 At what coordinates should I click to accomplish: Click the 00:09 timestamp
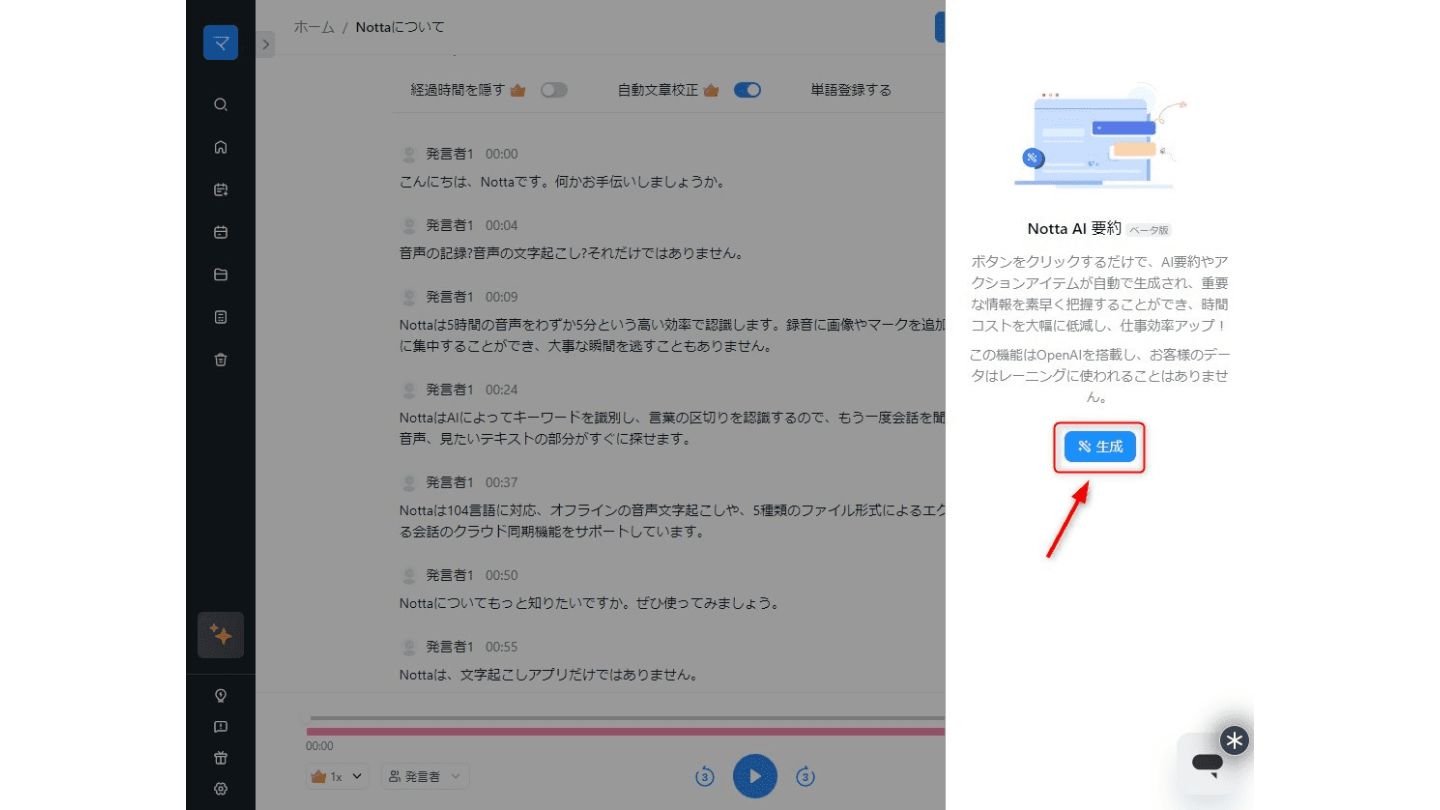(x=502, y=297)
